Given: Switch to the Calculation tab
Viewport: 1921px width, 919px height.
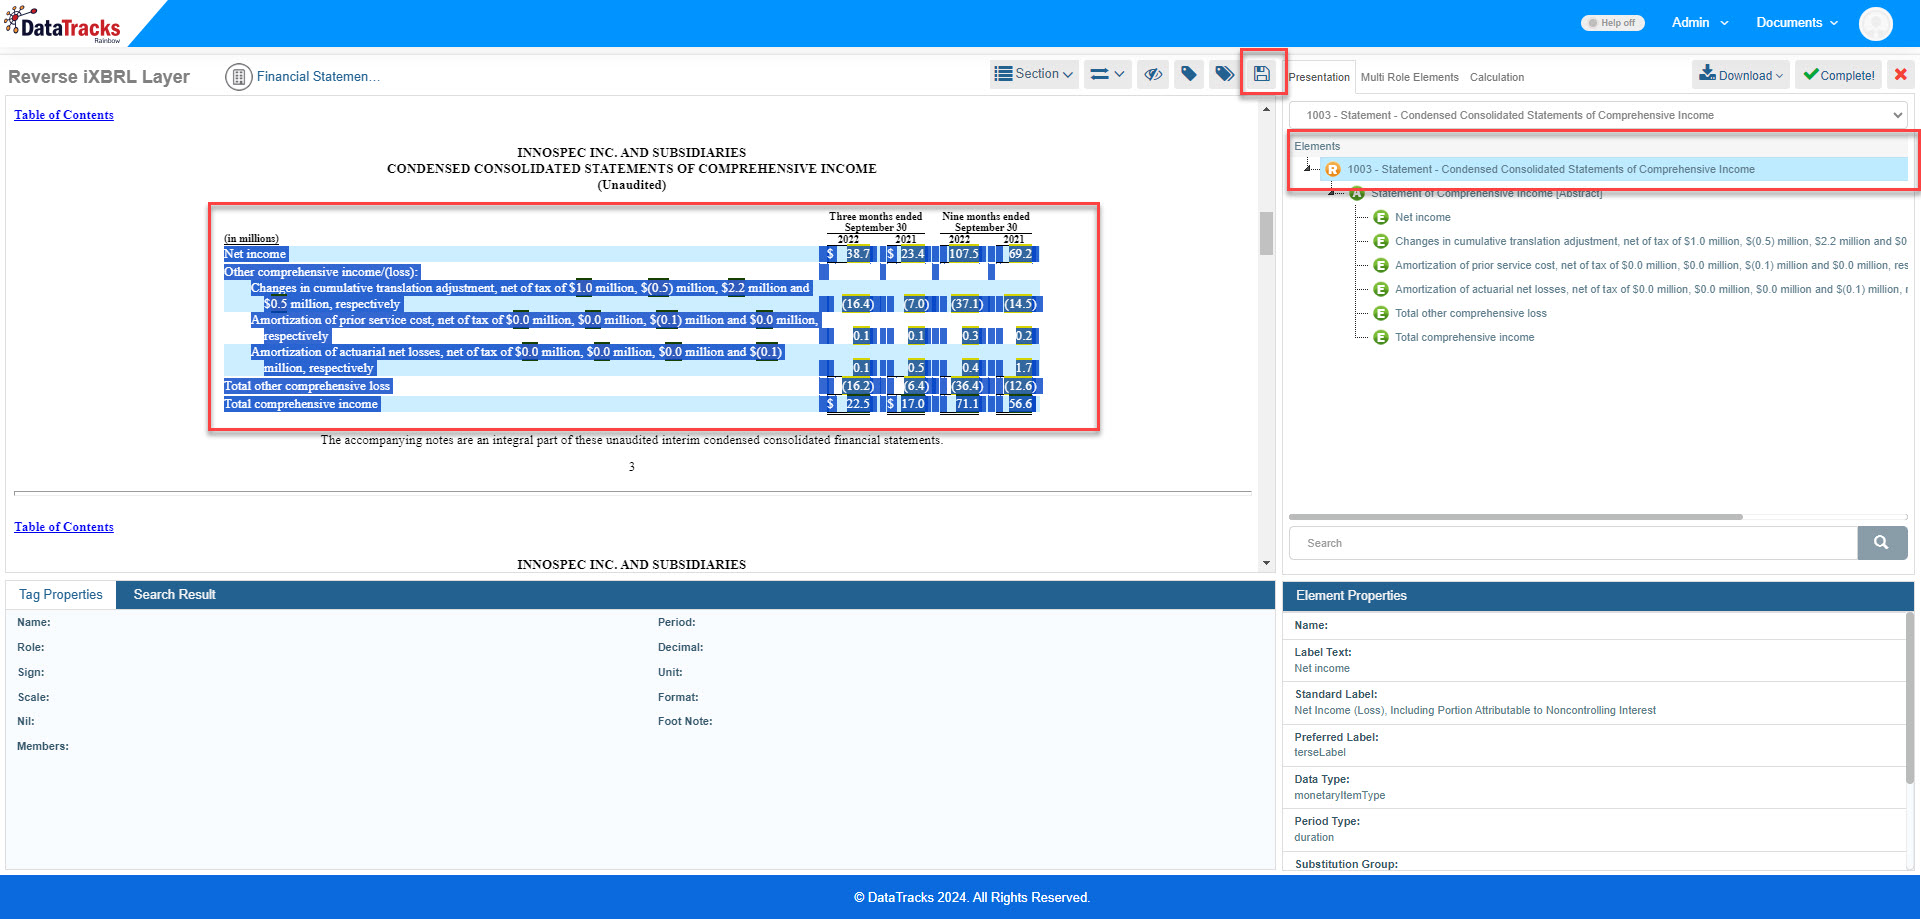Looking at the screenshot, I should 1496,77.
